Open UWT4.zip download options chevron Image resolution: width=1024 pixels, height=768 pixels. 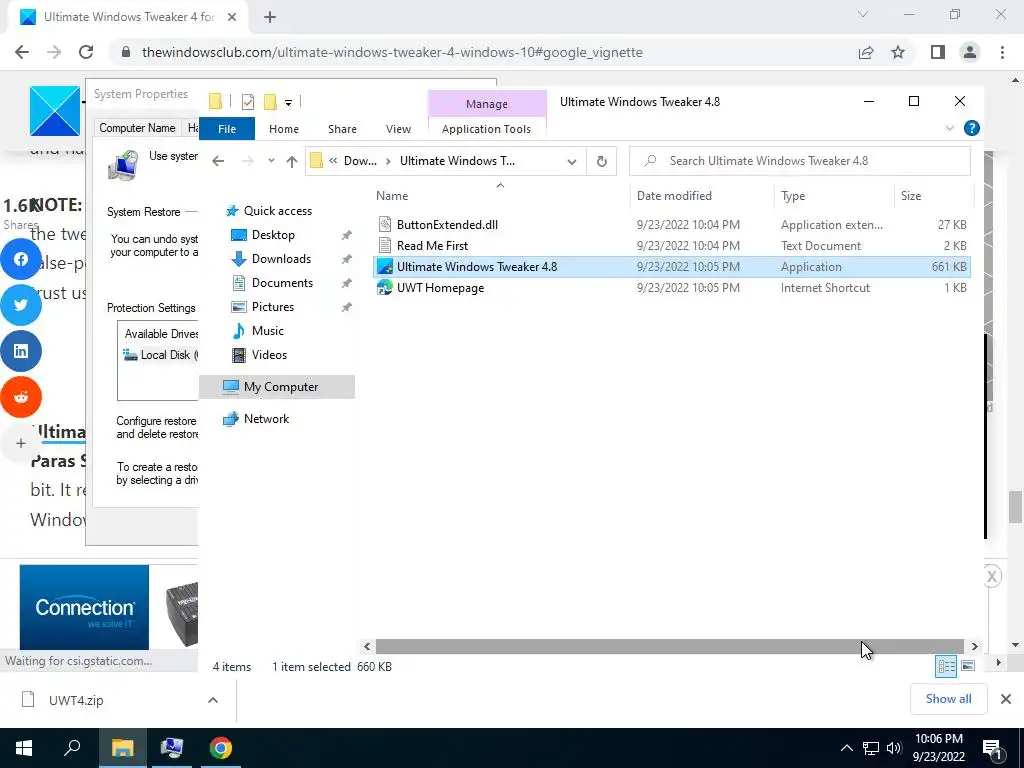coord(212,700)
